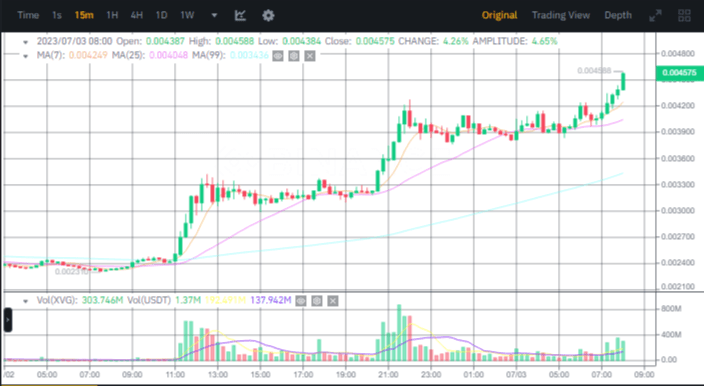Remove the Vol indicator with its X
The height and width of the screenshot is (386, 704).
pyautogui.click(x=333, y=300)
